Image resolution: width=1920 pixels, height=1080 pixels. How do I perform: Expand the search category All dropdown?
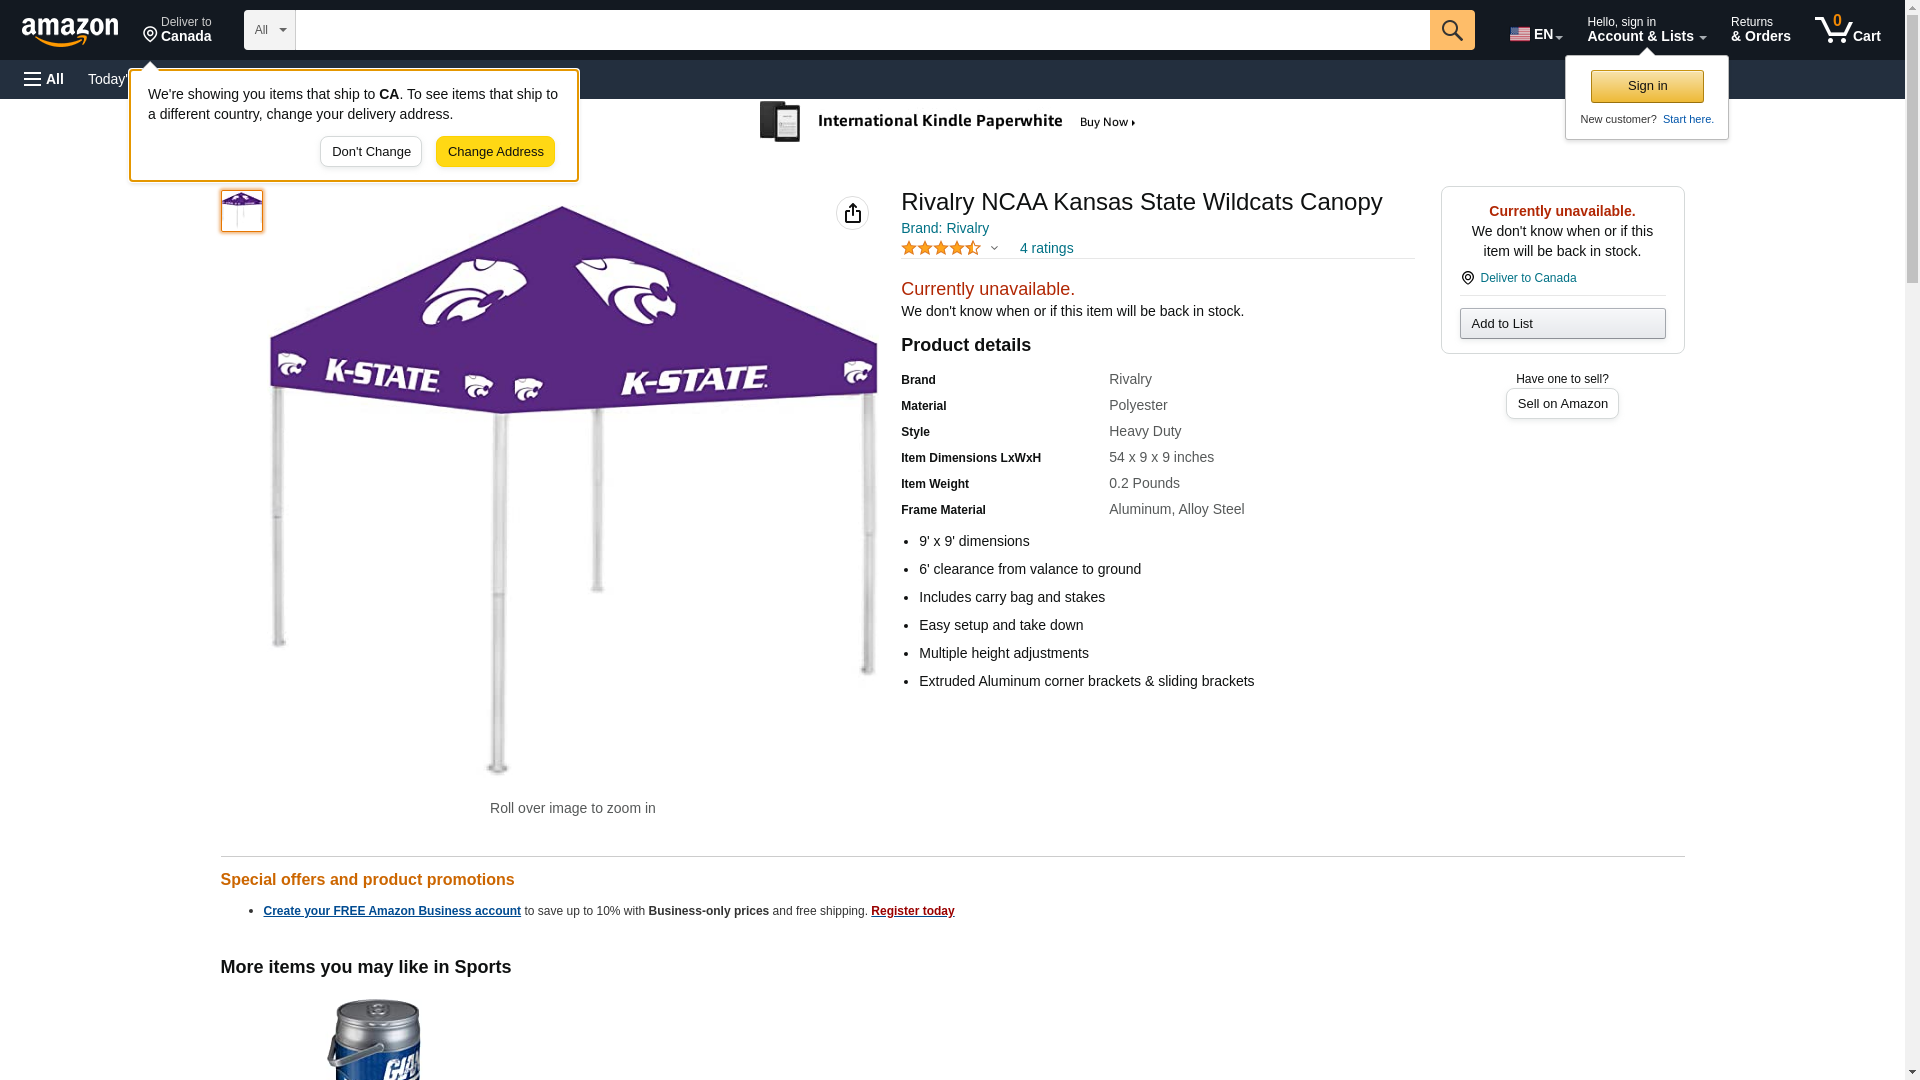(x=270, y=30)
